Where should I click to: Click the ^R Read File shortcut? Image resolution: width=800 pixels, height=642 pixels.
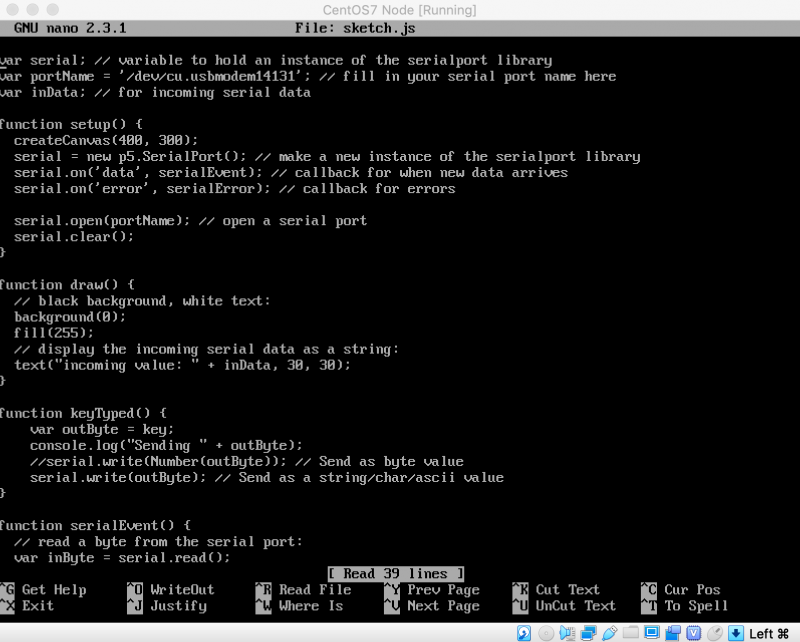pos(303,590)
